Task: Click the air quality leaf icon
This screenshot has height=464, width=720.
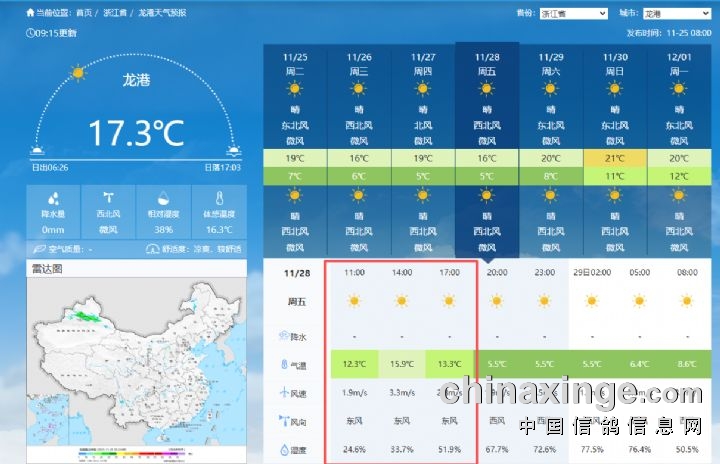Action: coord(38,249)
